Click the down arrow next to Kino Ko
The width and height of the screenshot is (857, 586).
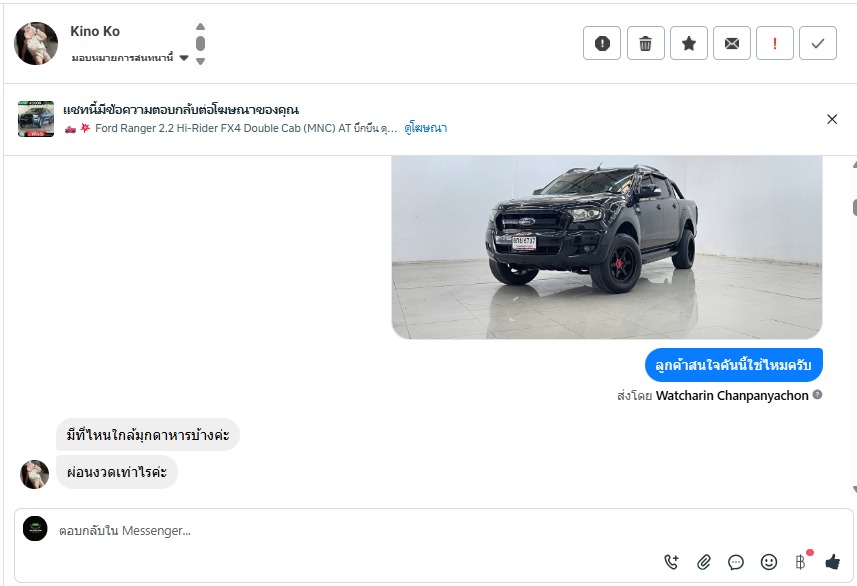(x=201, y=61)
